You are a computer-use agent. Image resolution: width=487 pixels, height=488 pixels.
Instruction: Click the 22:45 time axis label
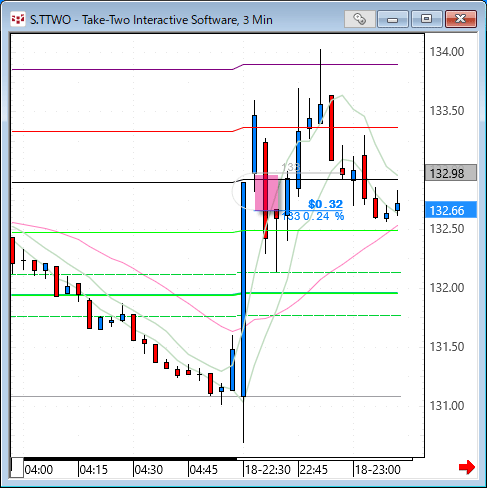tap(314, 470)
